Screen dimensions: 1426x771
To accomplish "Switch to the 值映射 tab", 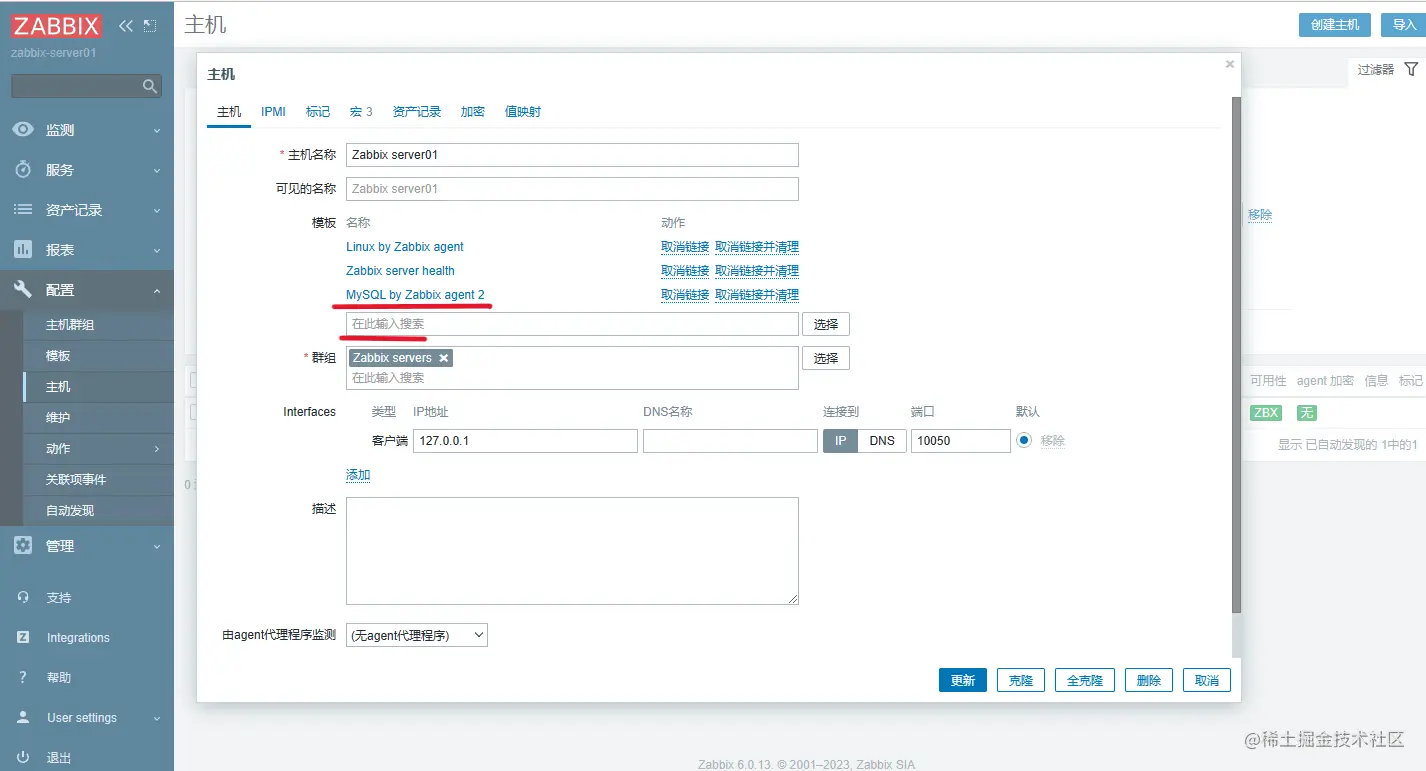I will pyautogui.click(x=523, y=112).
